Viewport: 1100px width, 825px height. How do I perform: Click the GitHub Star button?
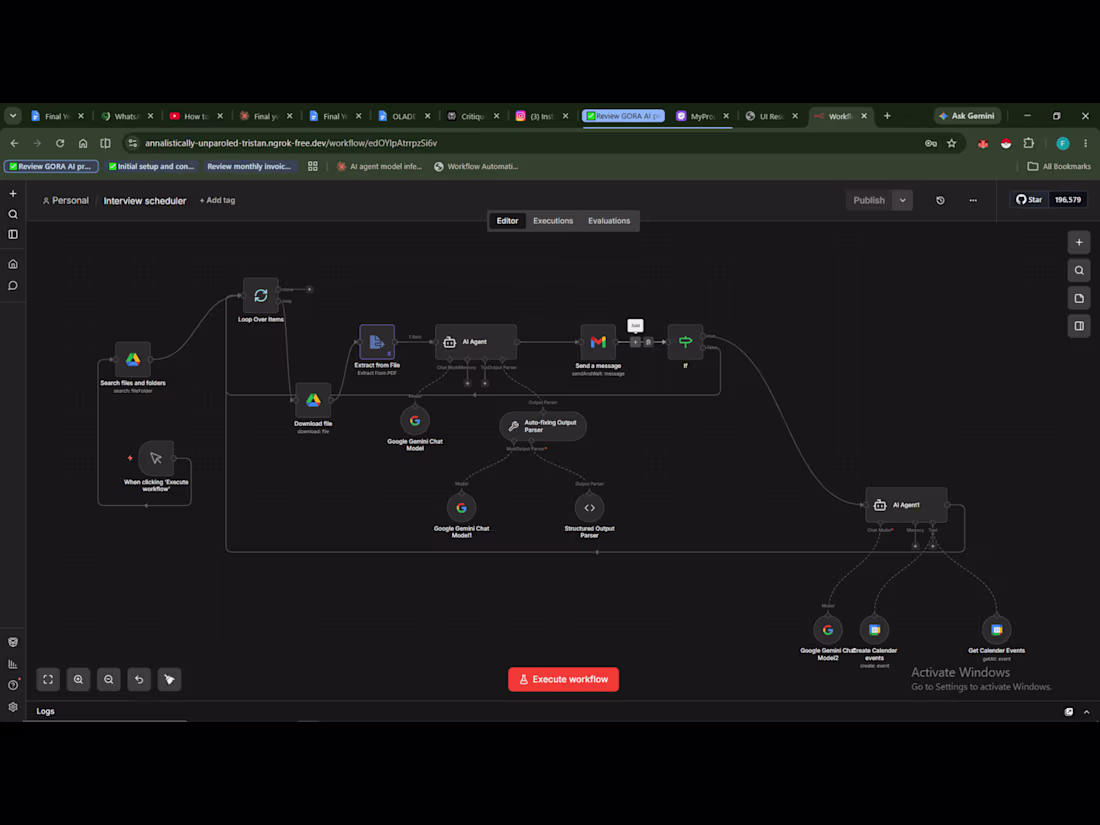pyautogui.click(x=1029, y=200)
